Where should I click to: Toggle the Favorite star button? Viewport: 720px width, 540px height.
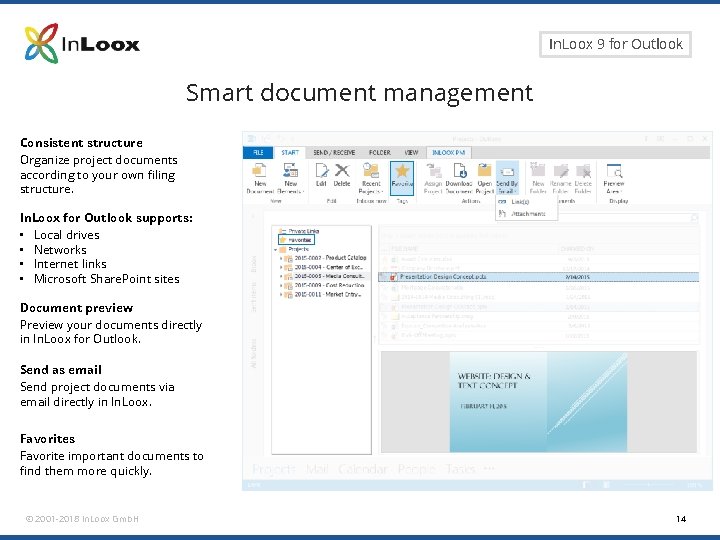click(402, 178)
